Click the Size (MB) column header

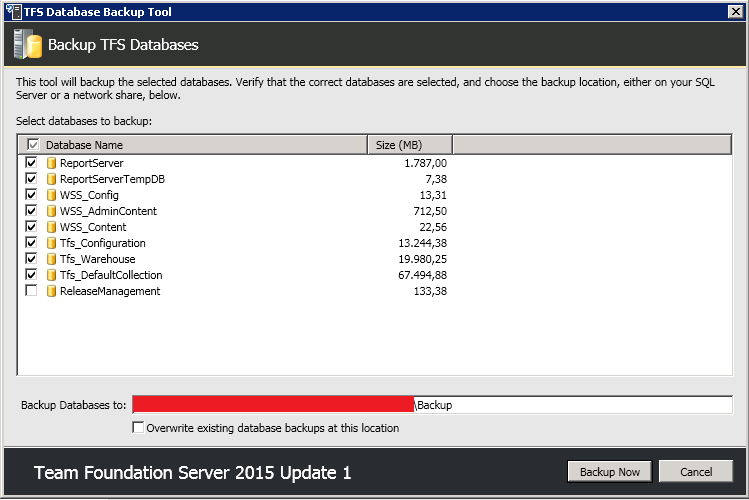(x=410, y=145)
